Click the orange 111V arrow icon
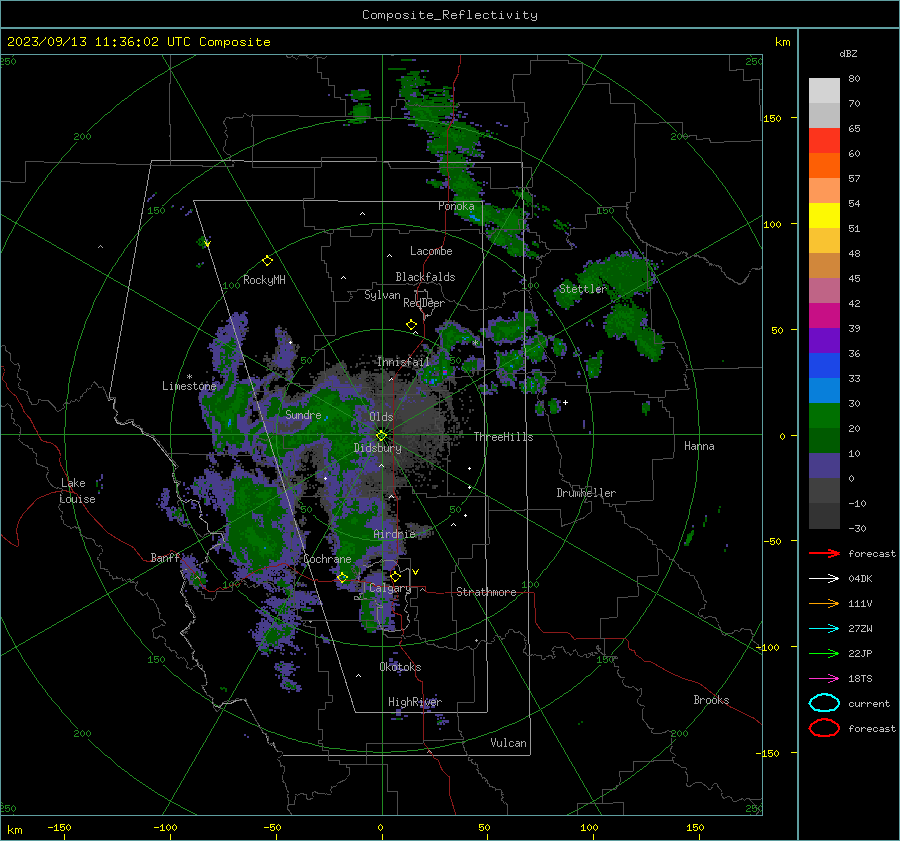This screenshot has width=900, height=841. [824, 603]
